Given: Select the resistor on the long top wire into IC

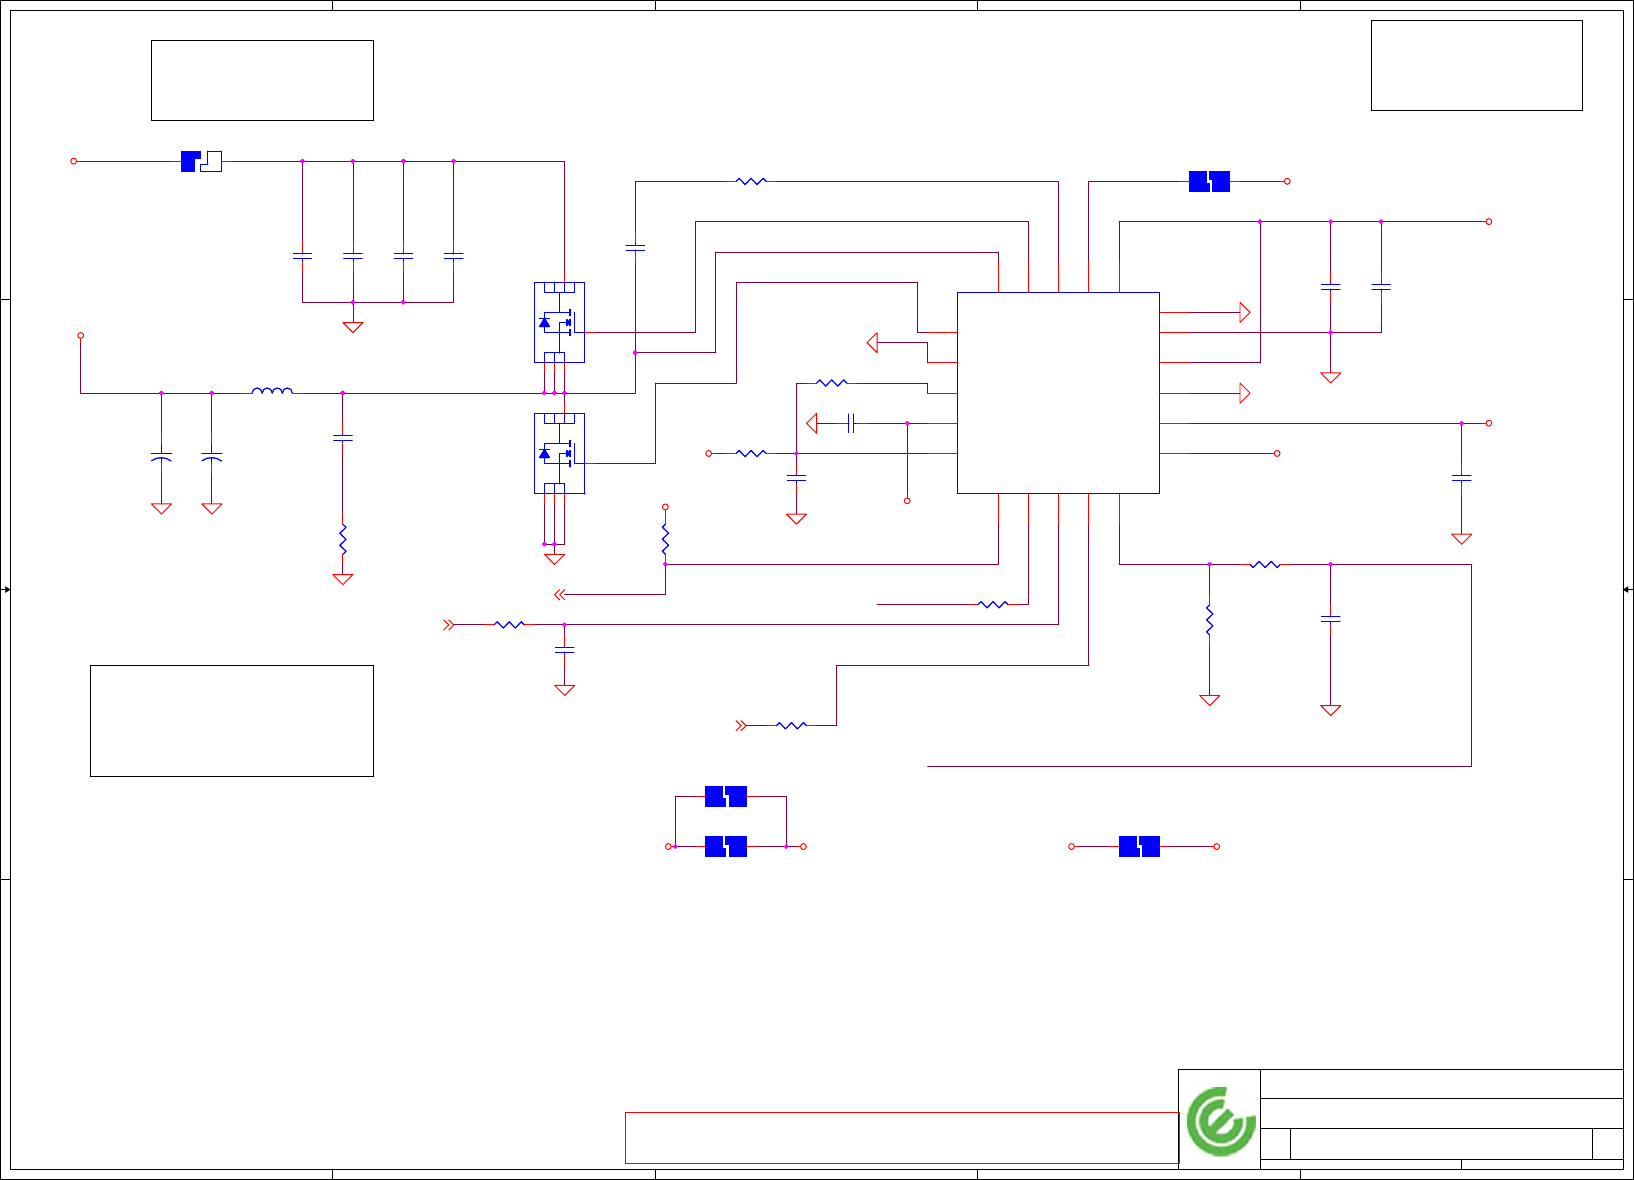Looking at the screenshot, I should [751, 181].
